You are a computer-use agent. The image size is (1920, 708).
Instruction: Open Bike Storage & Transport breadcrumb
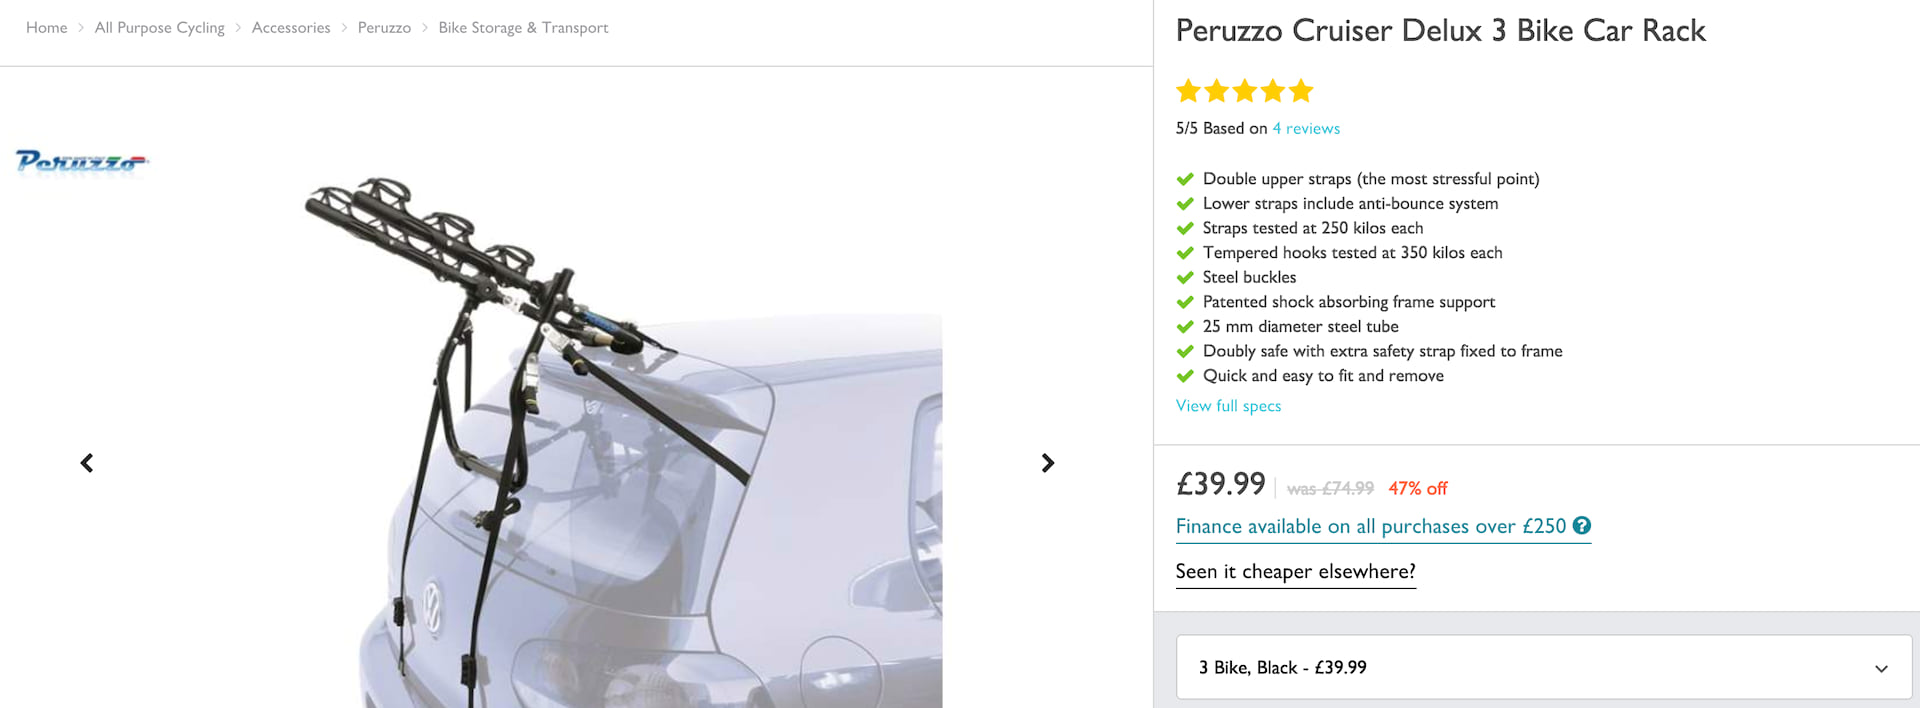(x=523, y=28)
